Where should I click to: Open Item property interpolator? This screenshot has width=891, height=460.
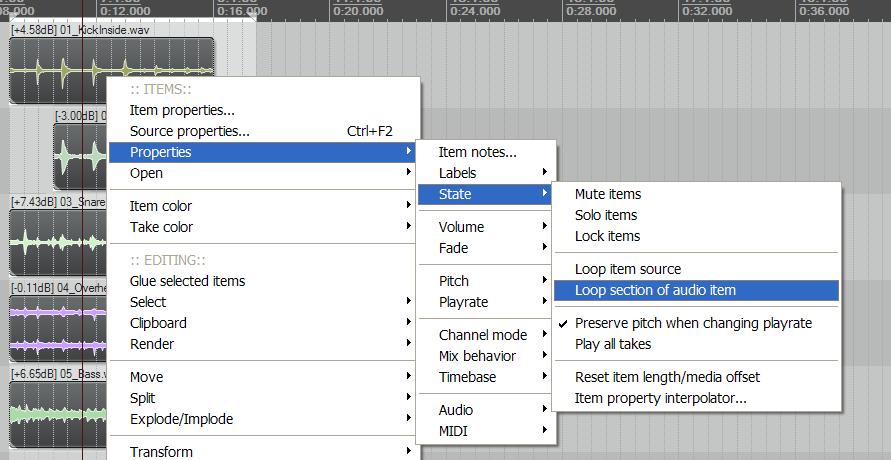coord(660,398)
